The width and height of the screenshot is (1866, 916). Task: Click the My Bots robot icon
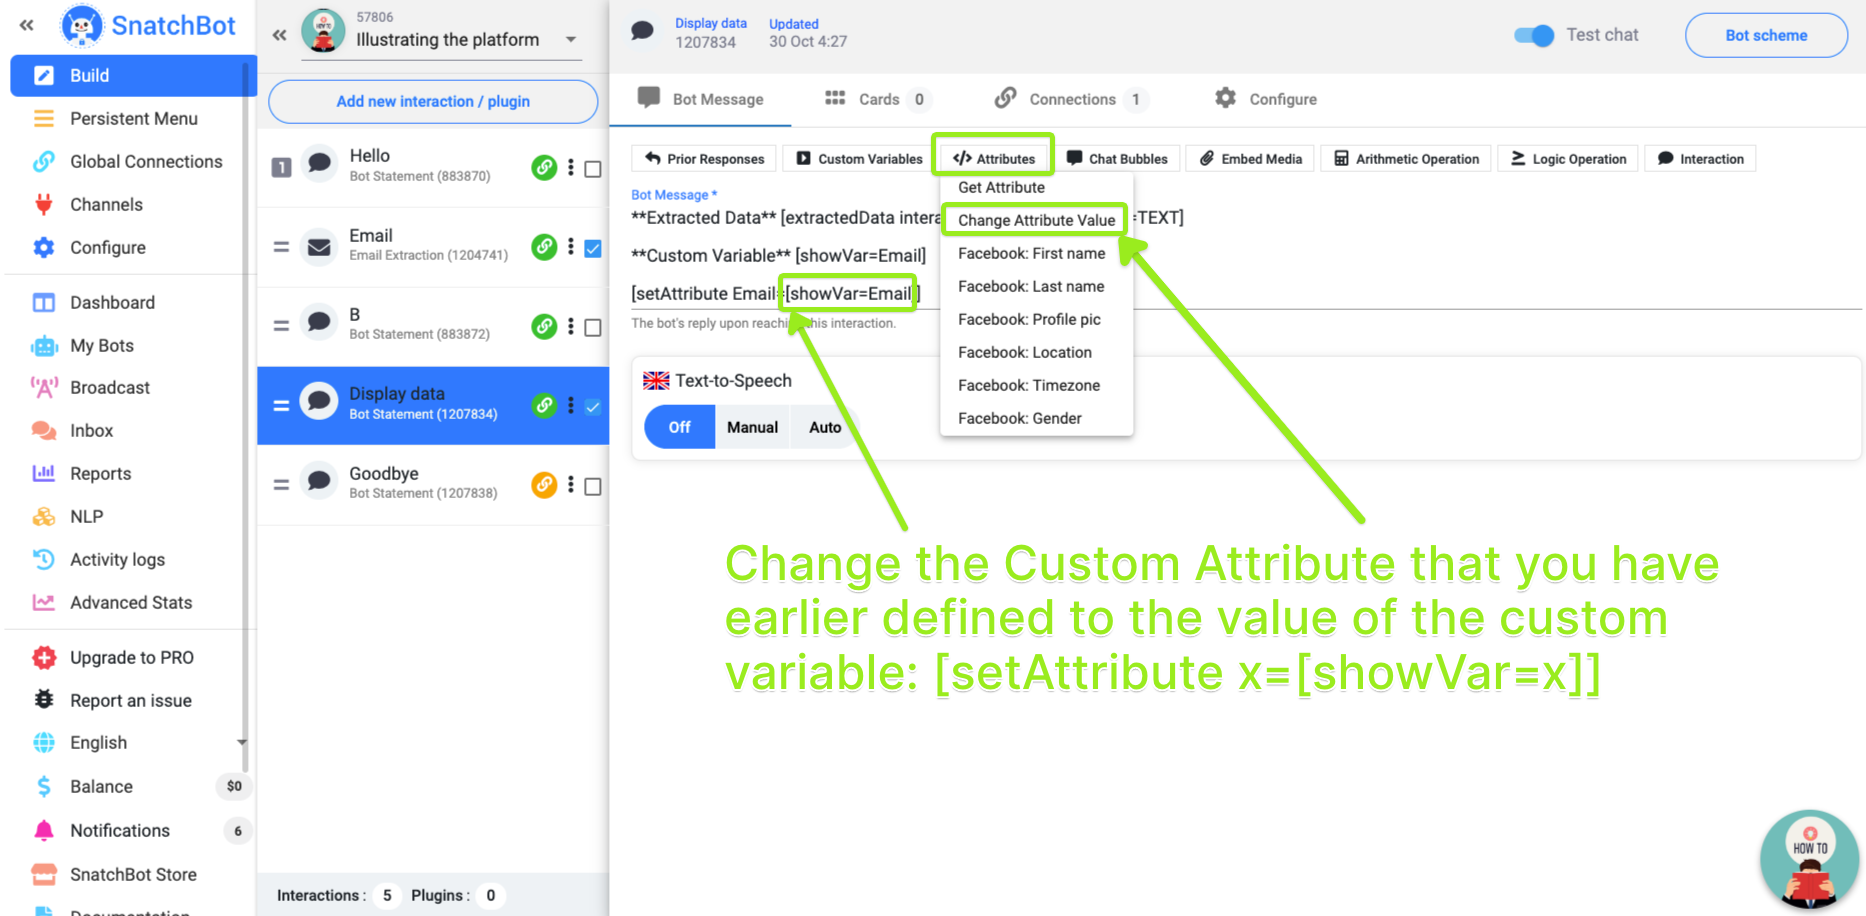(43, 346)
